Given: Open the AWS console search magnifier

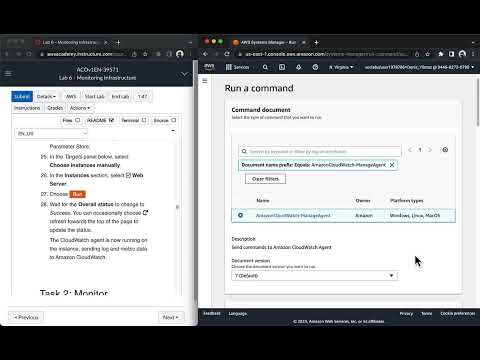Looking at the screenshot, I should (265, 67).
